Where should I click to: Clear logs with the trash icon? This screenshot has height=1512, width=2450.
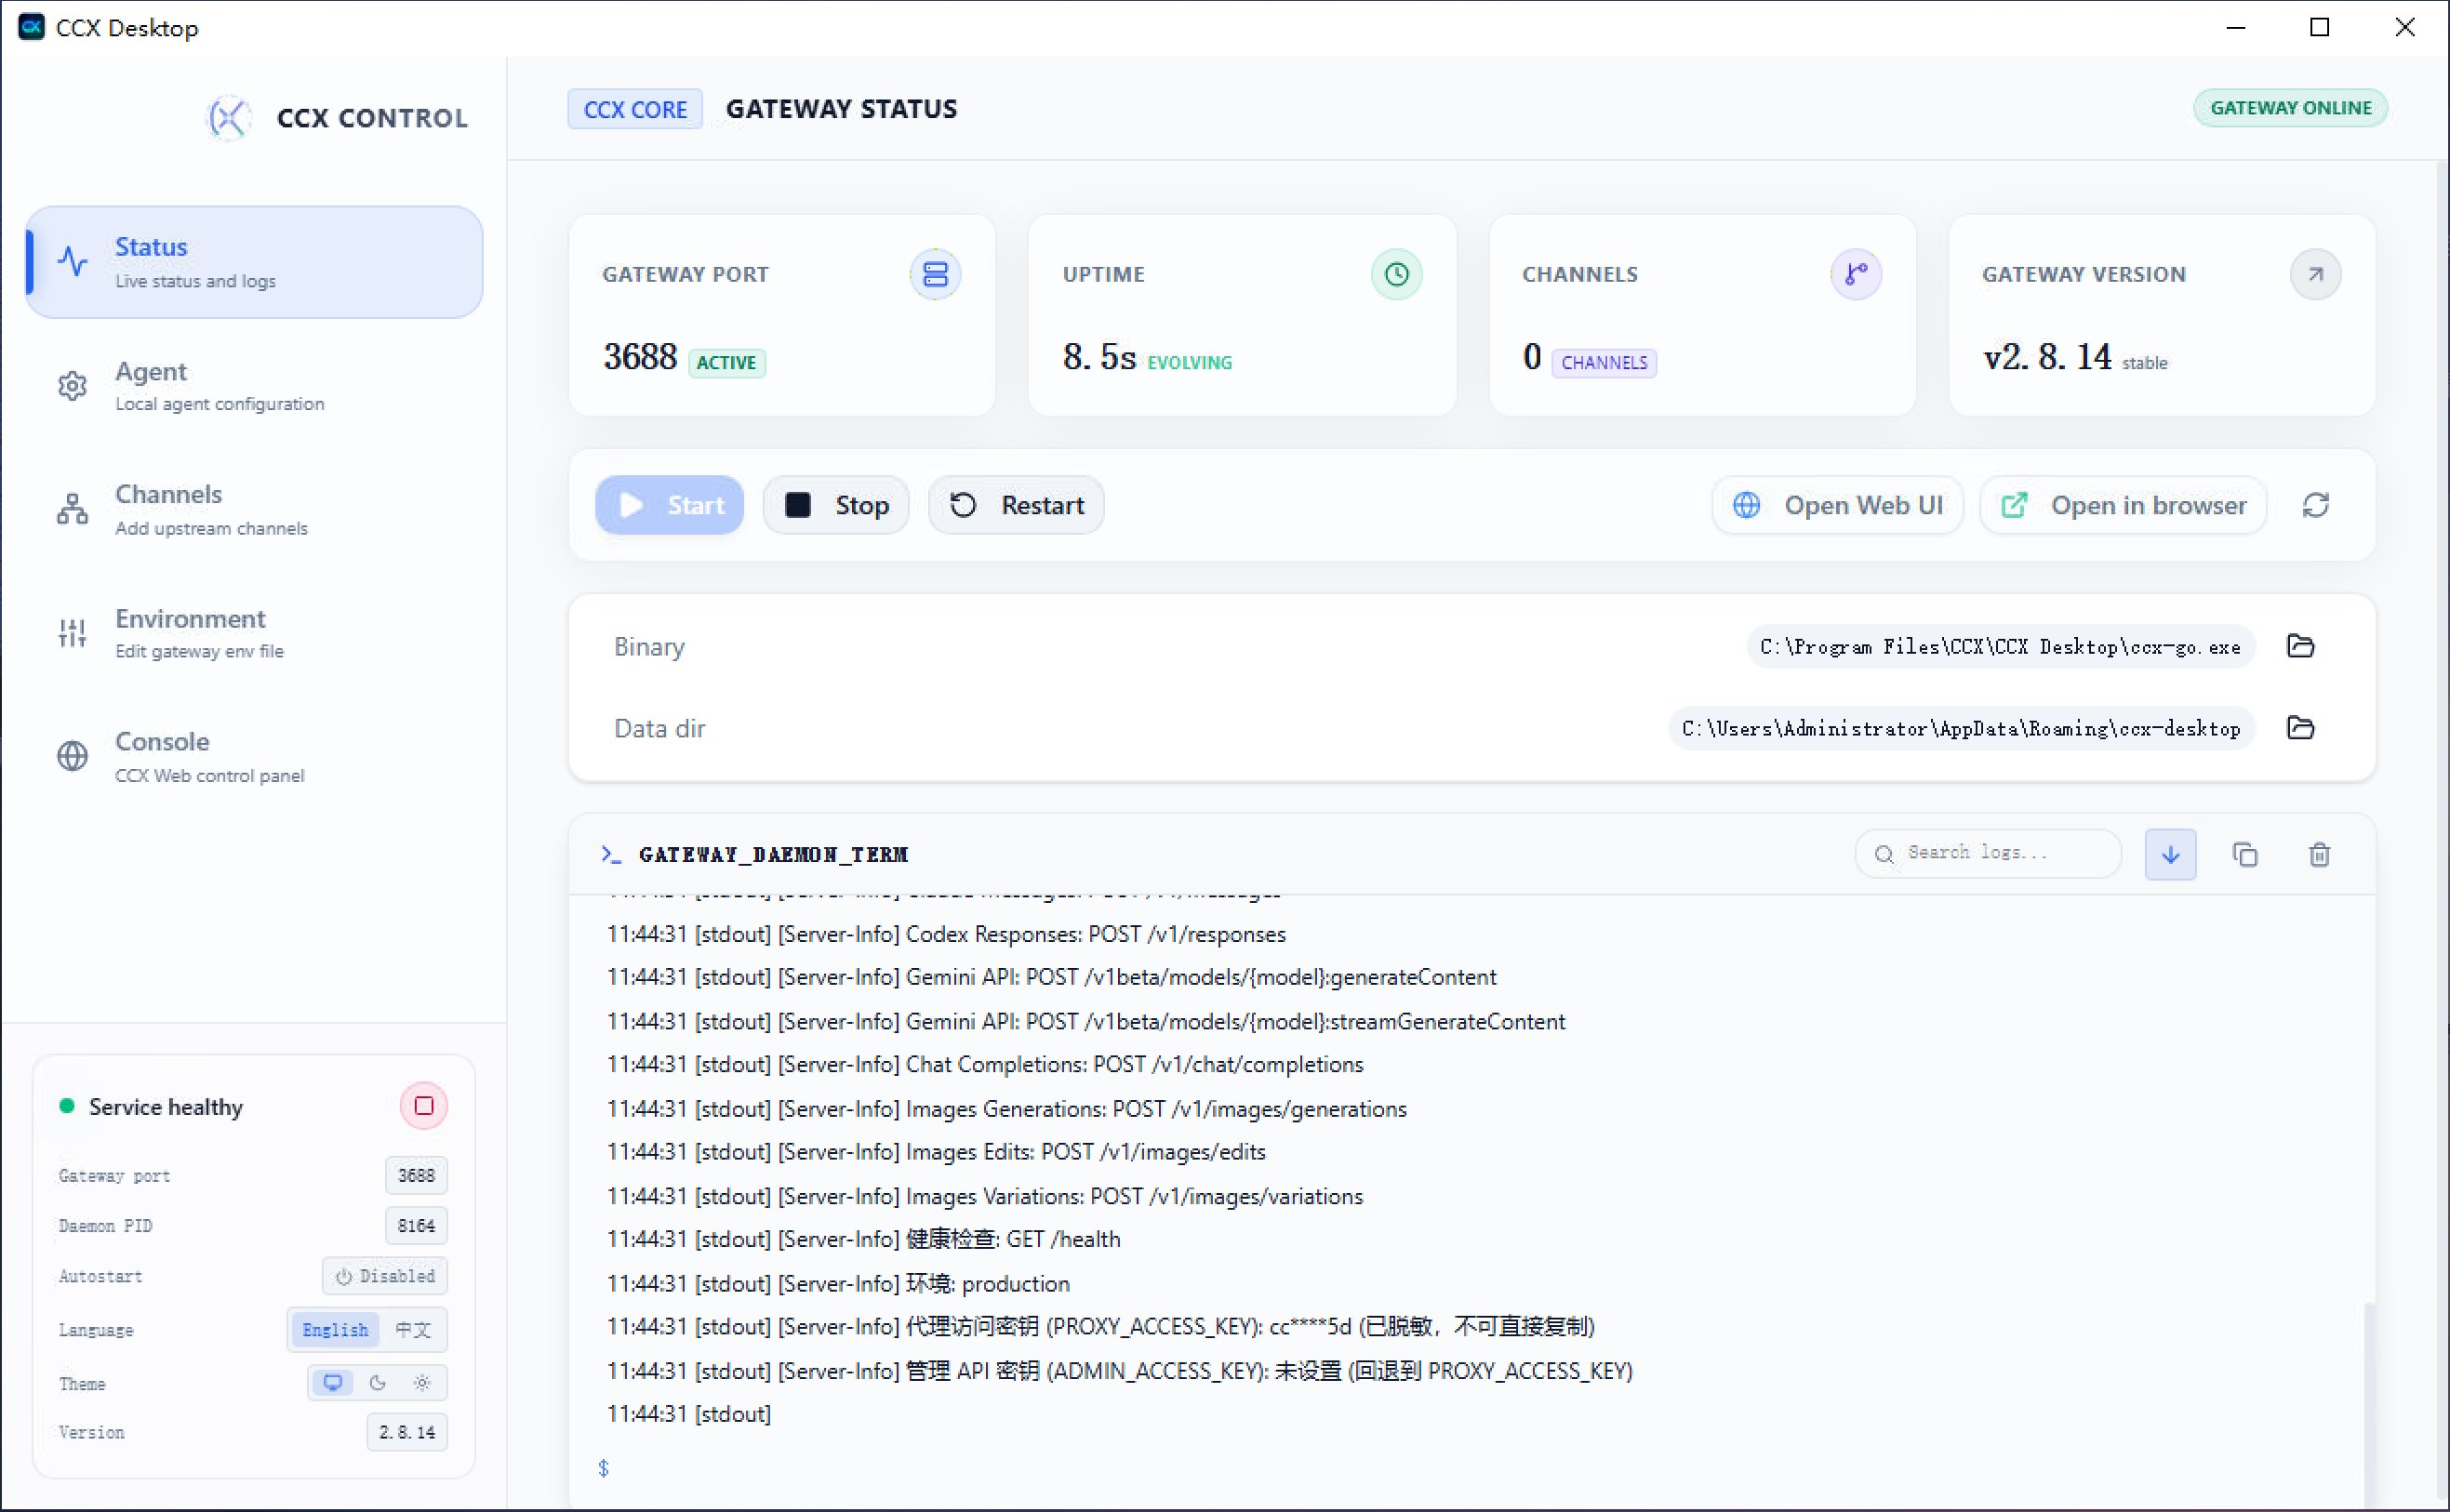[2319, 854]
